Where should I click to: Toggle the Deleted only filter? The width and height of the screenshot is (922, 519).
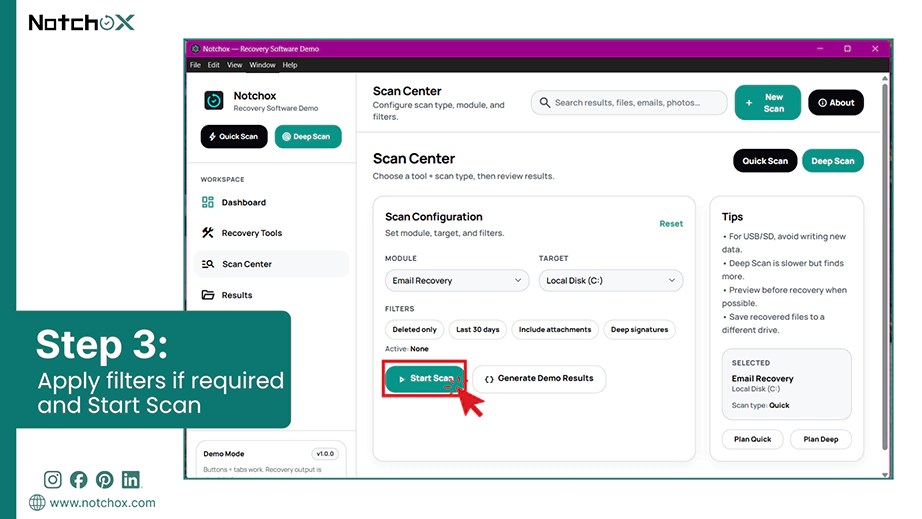[415, 330]
